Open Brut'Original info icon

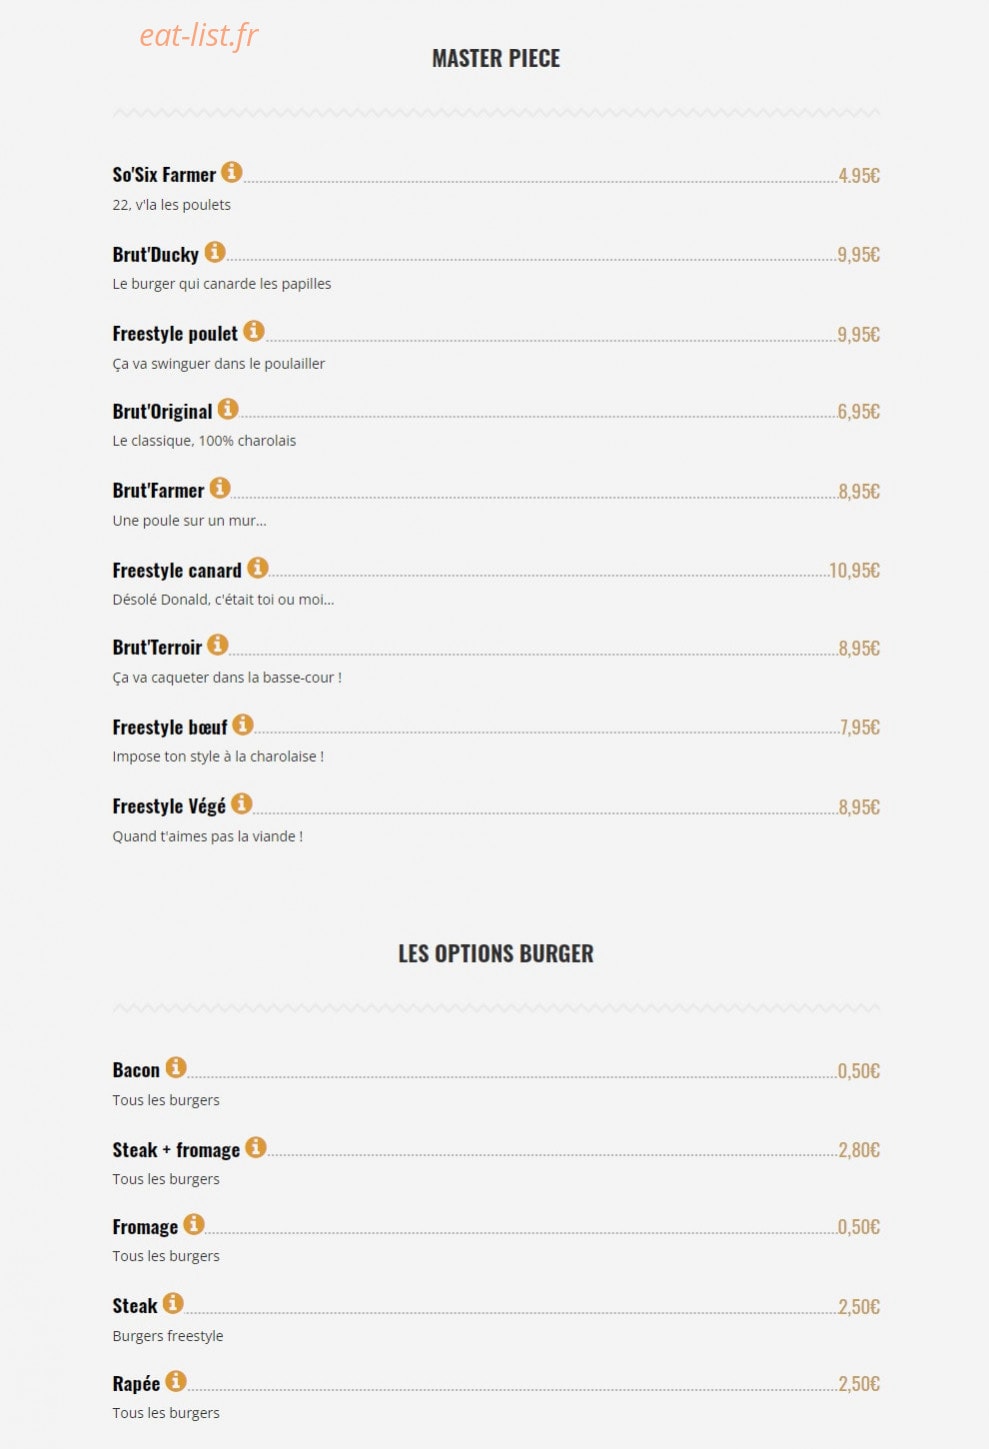pyautogui.click(x=228, y=409)
